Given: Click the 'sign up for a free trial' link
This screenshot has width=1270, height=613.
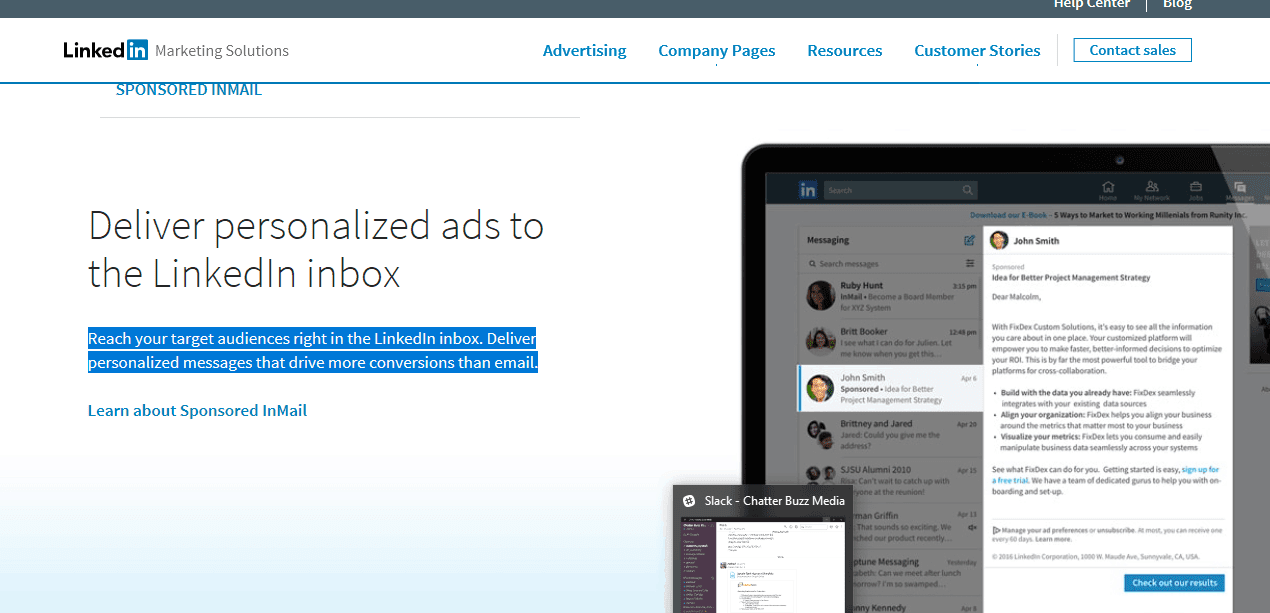Looking at the screenshot, I should coord(1105,474).
